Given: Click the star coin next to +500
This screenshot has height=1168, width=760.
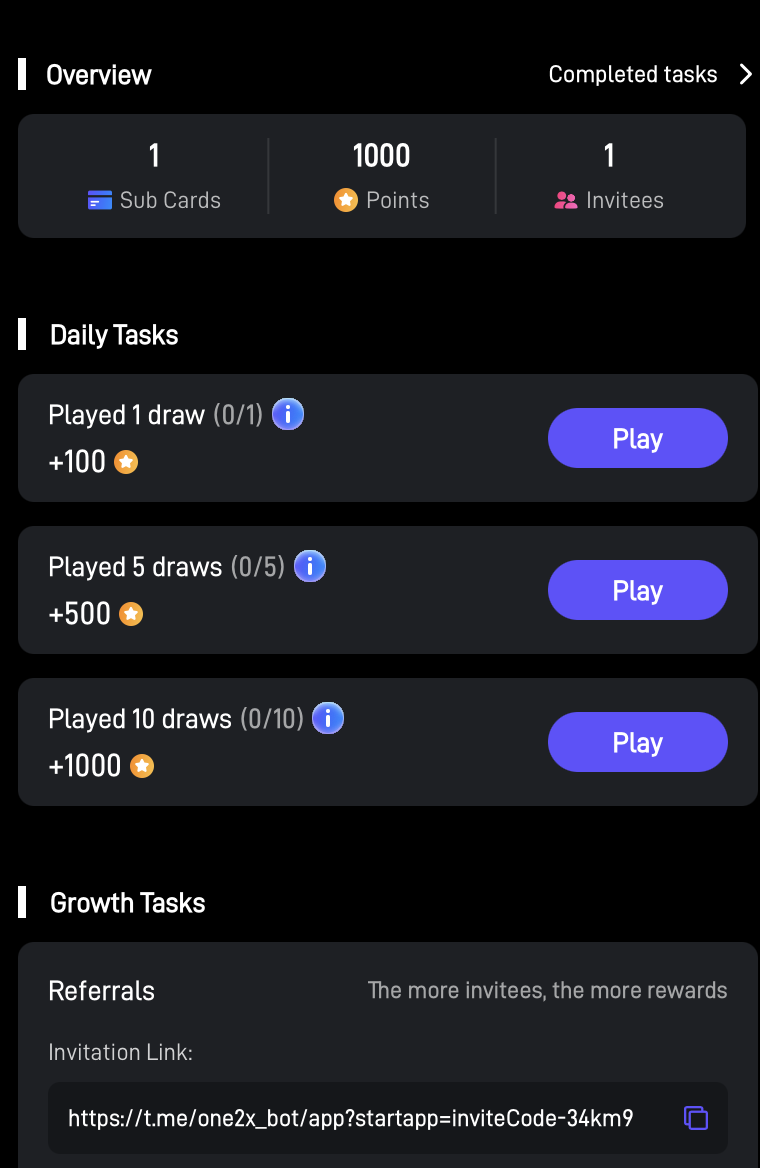Looking at the screenshot, I should pos(131,614).
